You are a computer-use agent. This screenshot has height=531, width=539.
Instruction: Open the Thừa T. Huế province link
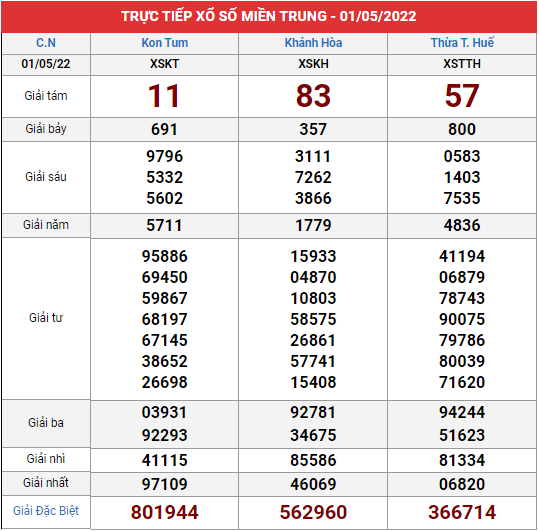coord(462,43)
